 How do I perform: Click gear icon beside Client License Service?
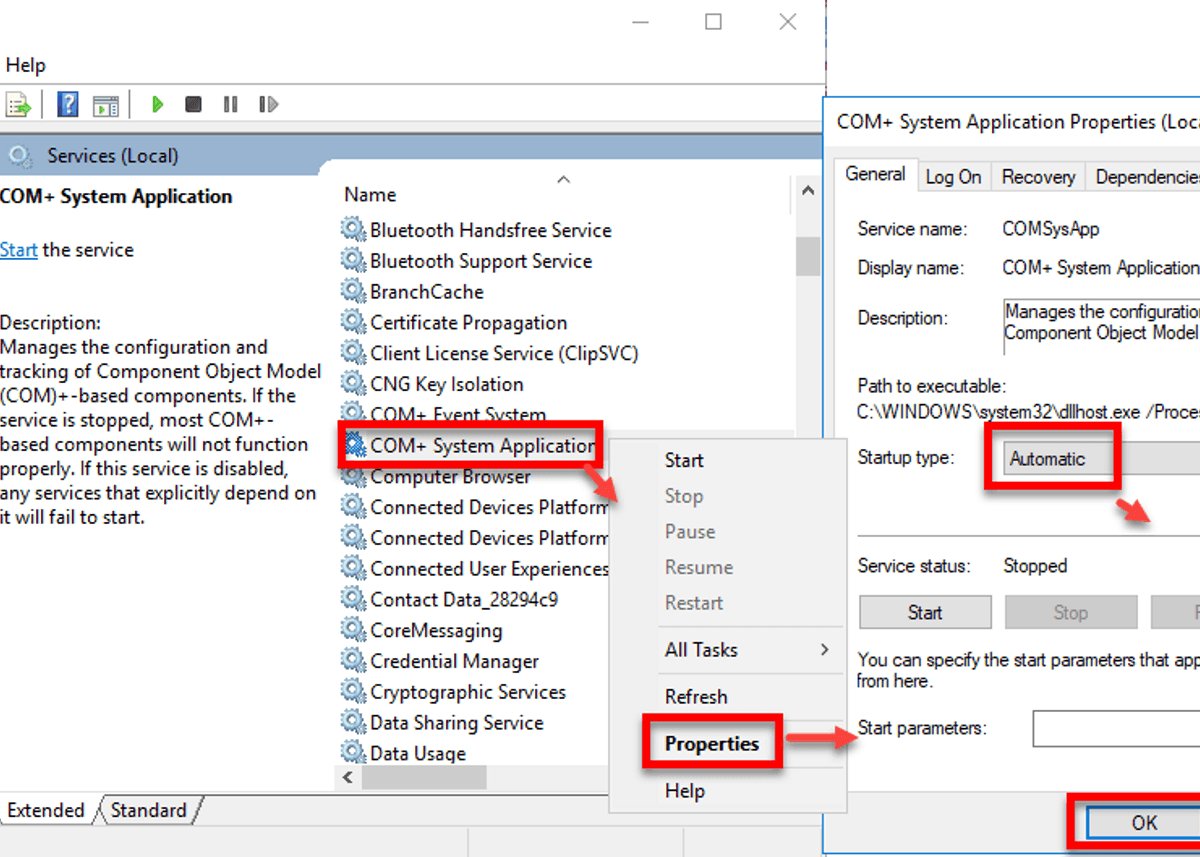pos(354,353)
